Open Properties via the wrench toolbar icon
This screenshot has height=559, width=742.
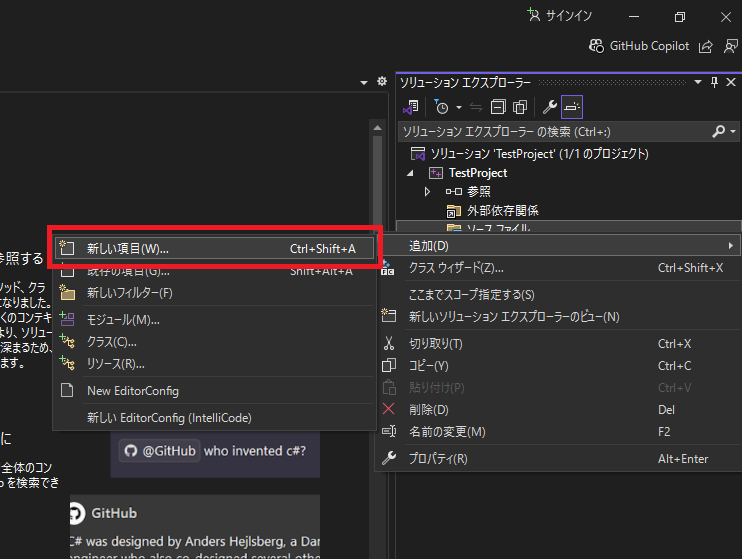pyautogui.click(x=549, y=107)
